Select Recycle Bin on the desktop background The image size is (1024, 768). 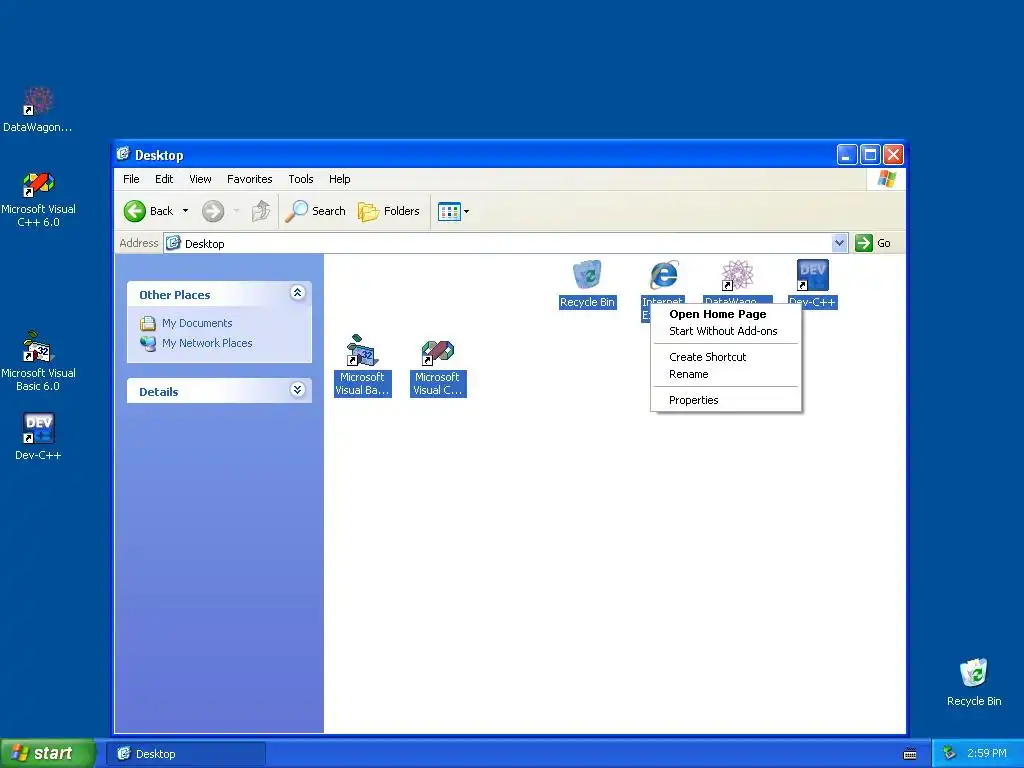974,682
